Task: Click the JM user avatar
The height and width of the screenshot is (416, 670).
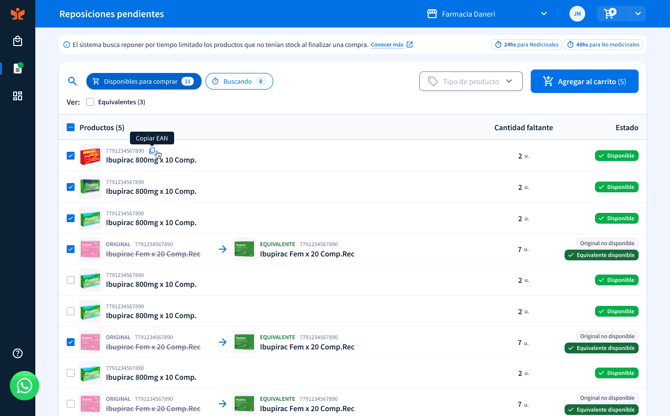Action: pyautogui.click(x=577, y=14)
